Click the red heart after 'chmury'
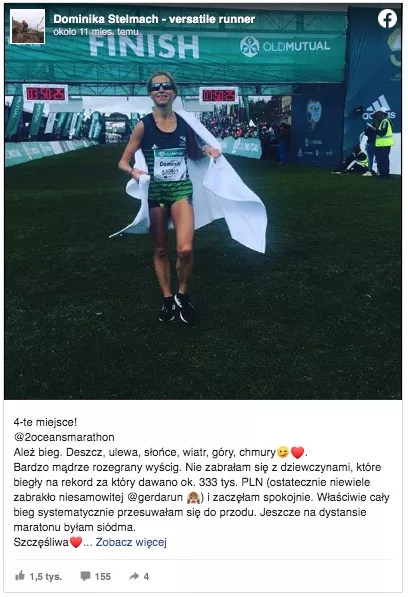Screen dimensions: 408x597 [x=298, y=452]
